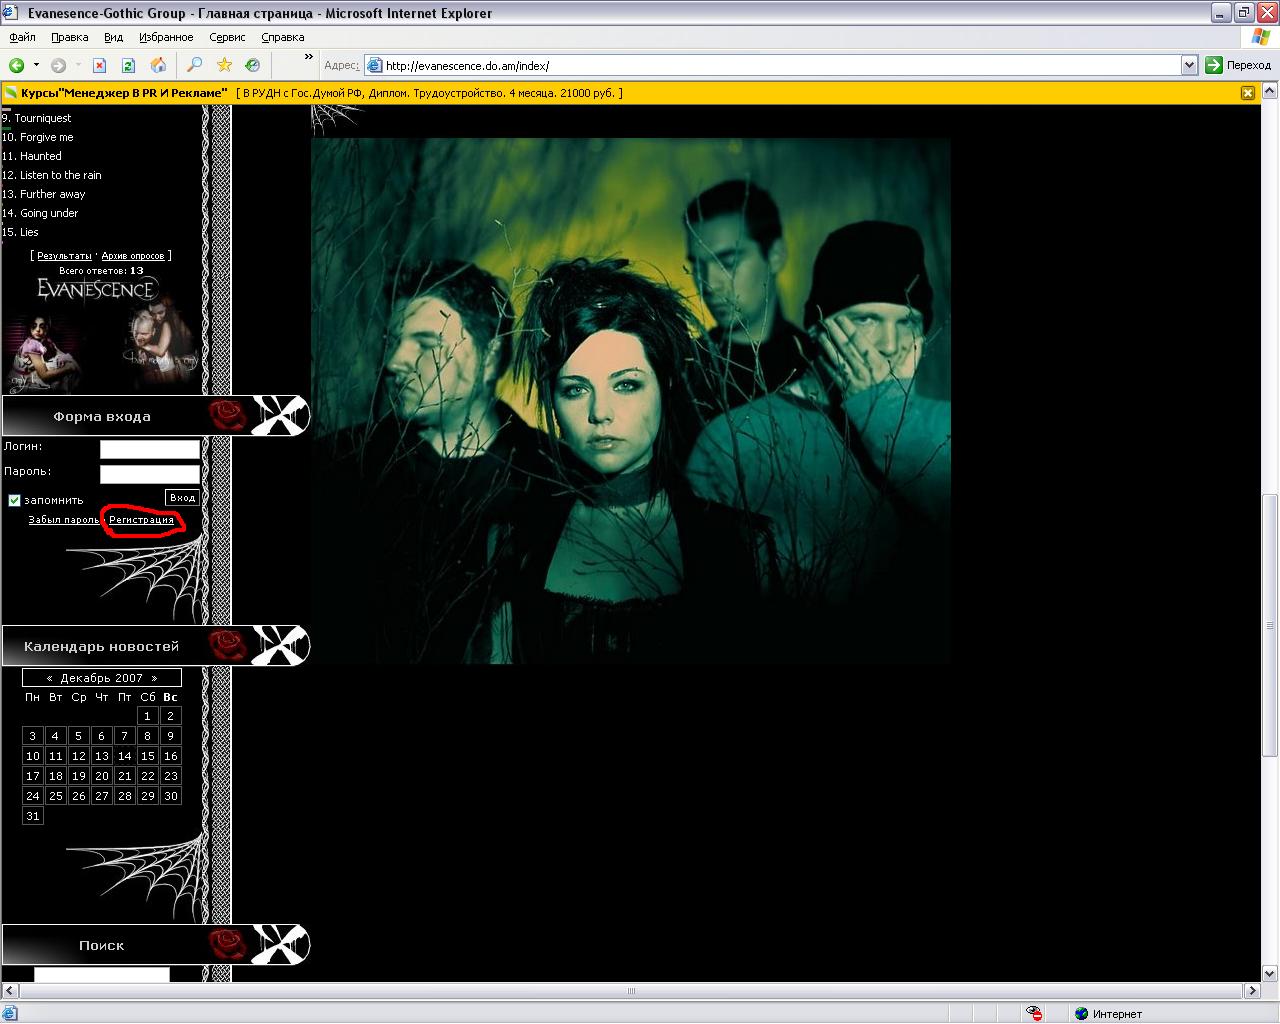The height and width of the screenshot is (1024, 1280).
Task: Select December 1 in calendar
Action: tap(147, 716)
